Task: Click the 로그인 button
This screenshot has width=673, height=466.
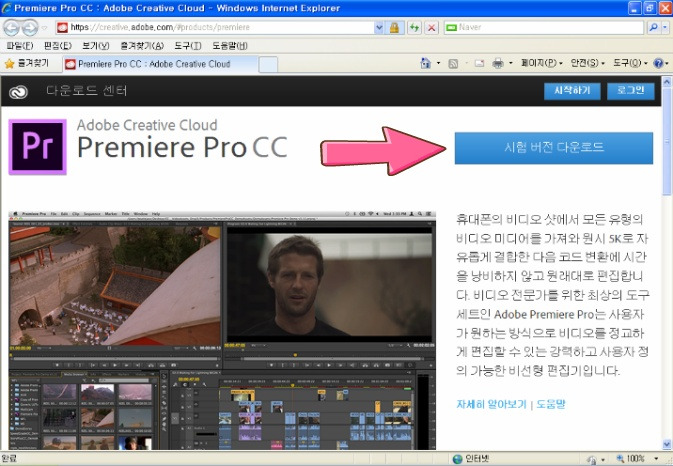Action: [x=631, y=91]
